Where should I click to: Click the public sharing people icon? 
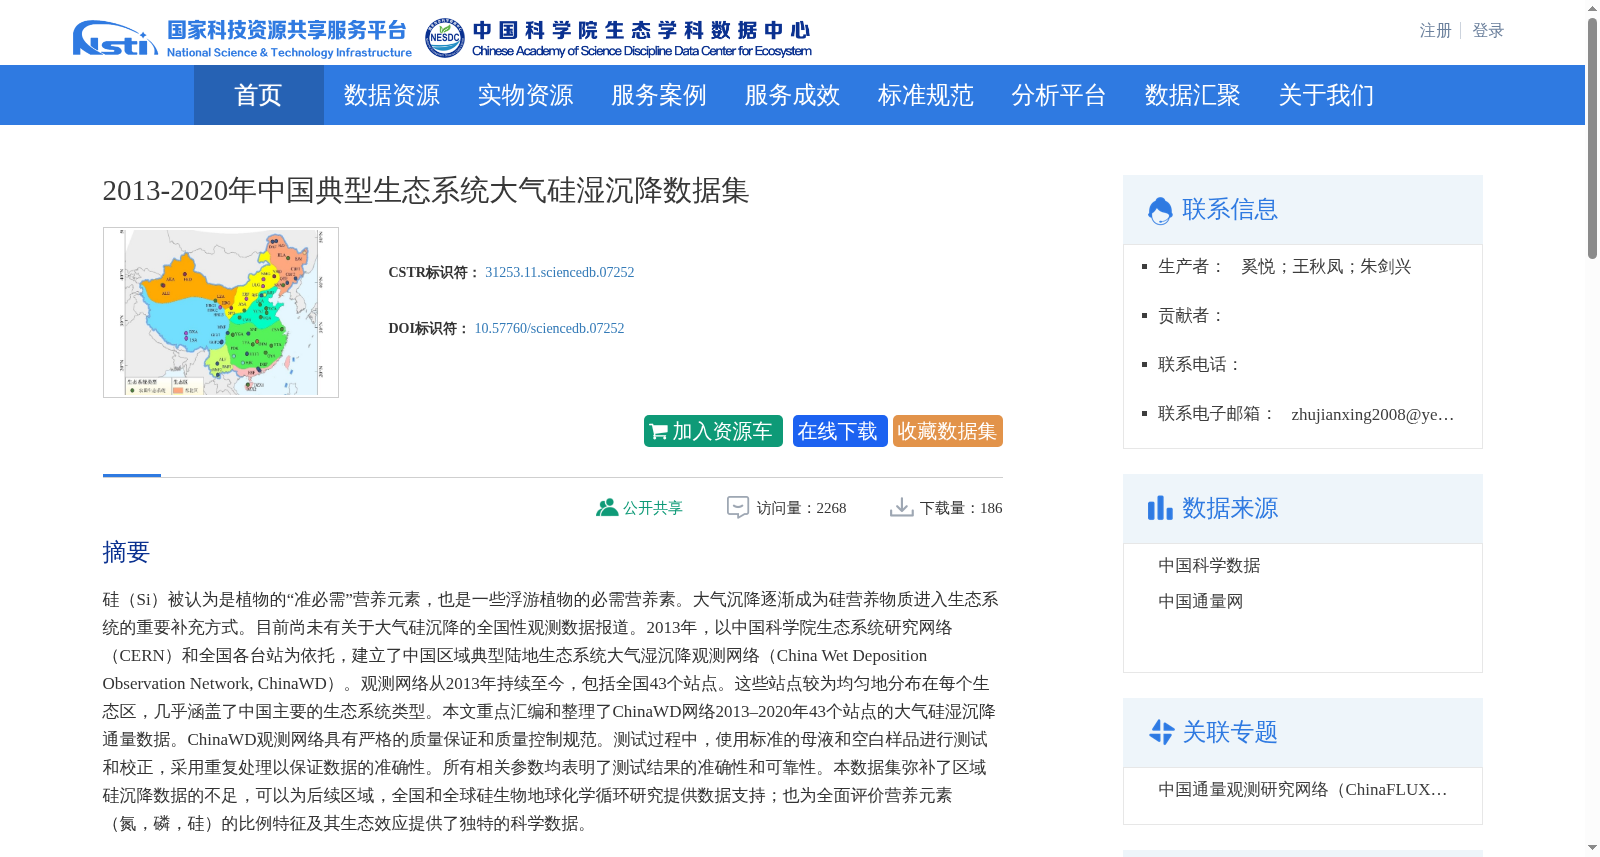607,508
